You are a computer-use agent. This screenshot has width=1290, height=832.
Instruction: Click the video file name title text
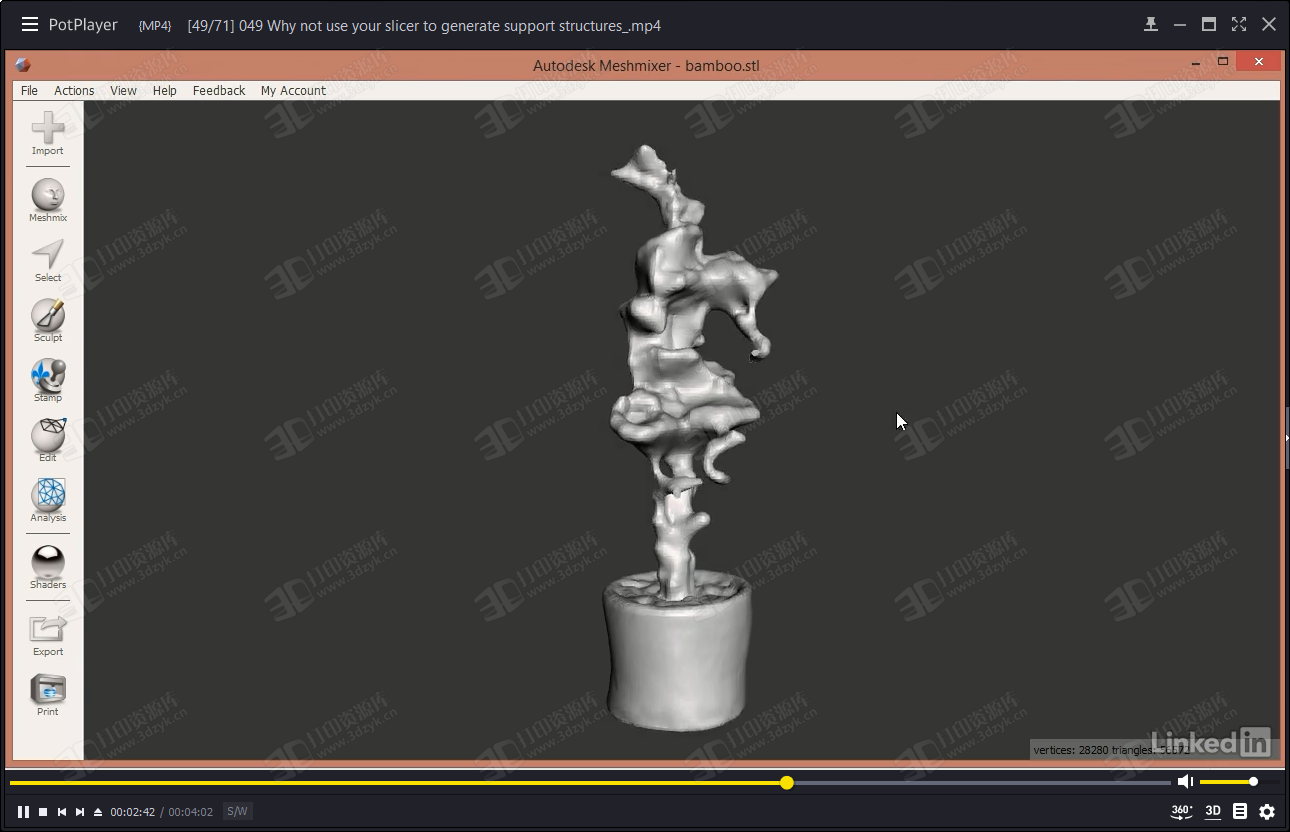coord(424,26)
